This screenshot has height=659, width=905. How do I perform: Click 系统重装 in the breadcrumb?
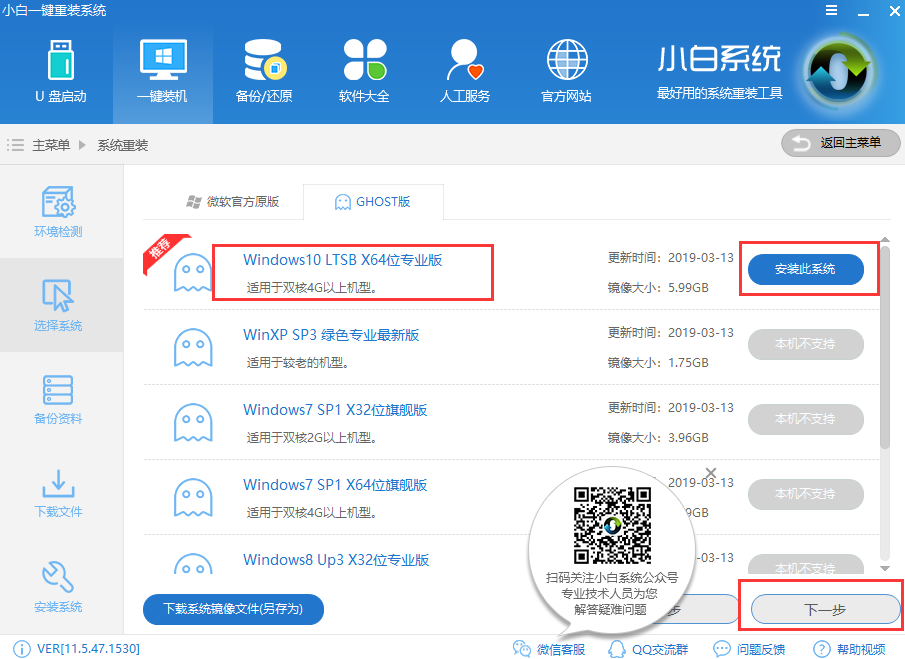point(122,145)
